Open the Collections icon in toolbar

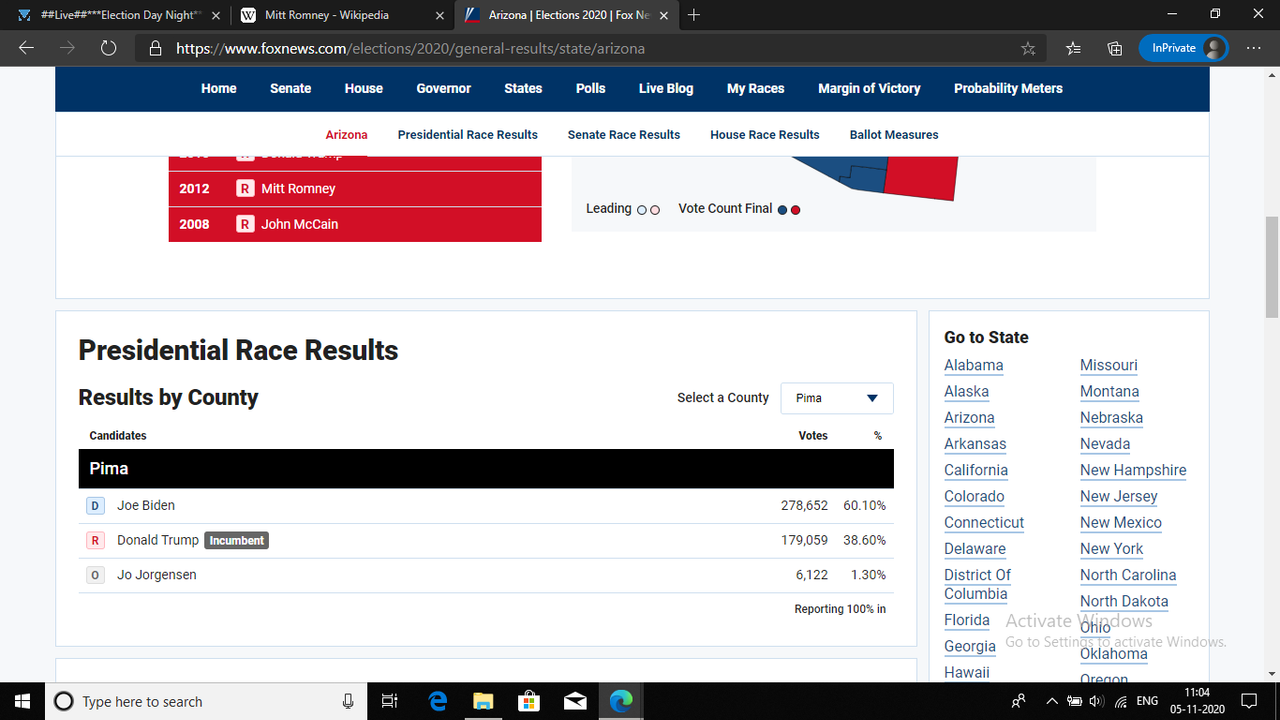click(x=1115, y=48)
